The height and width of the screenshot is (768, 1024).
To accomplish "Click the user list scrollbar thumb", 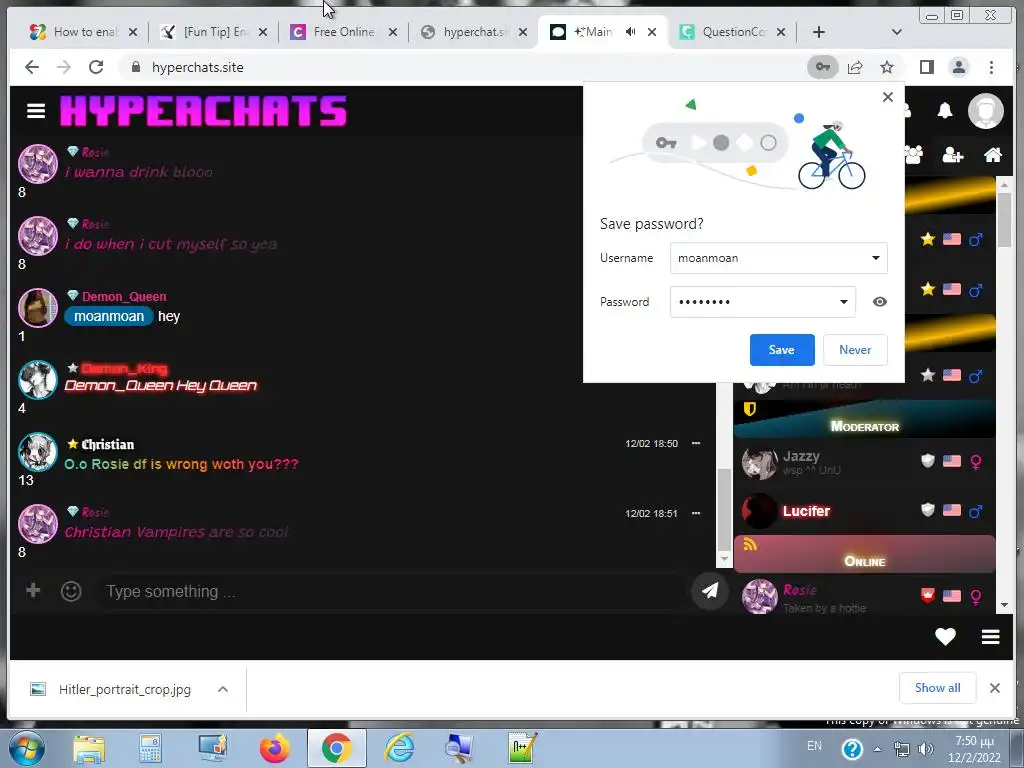I will point(1004,220).
